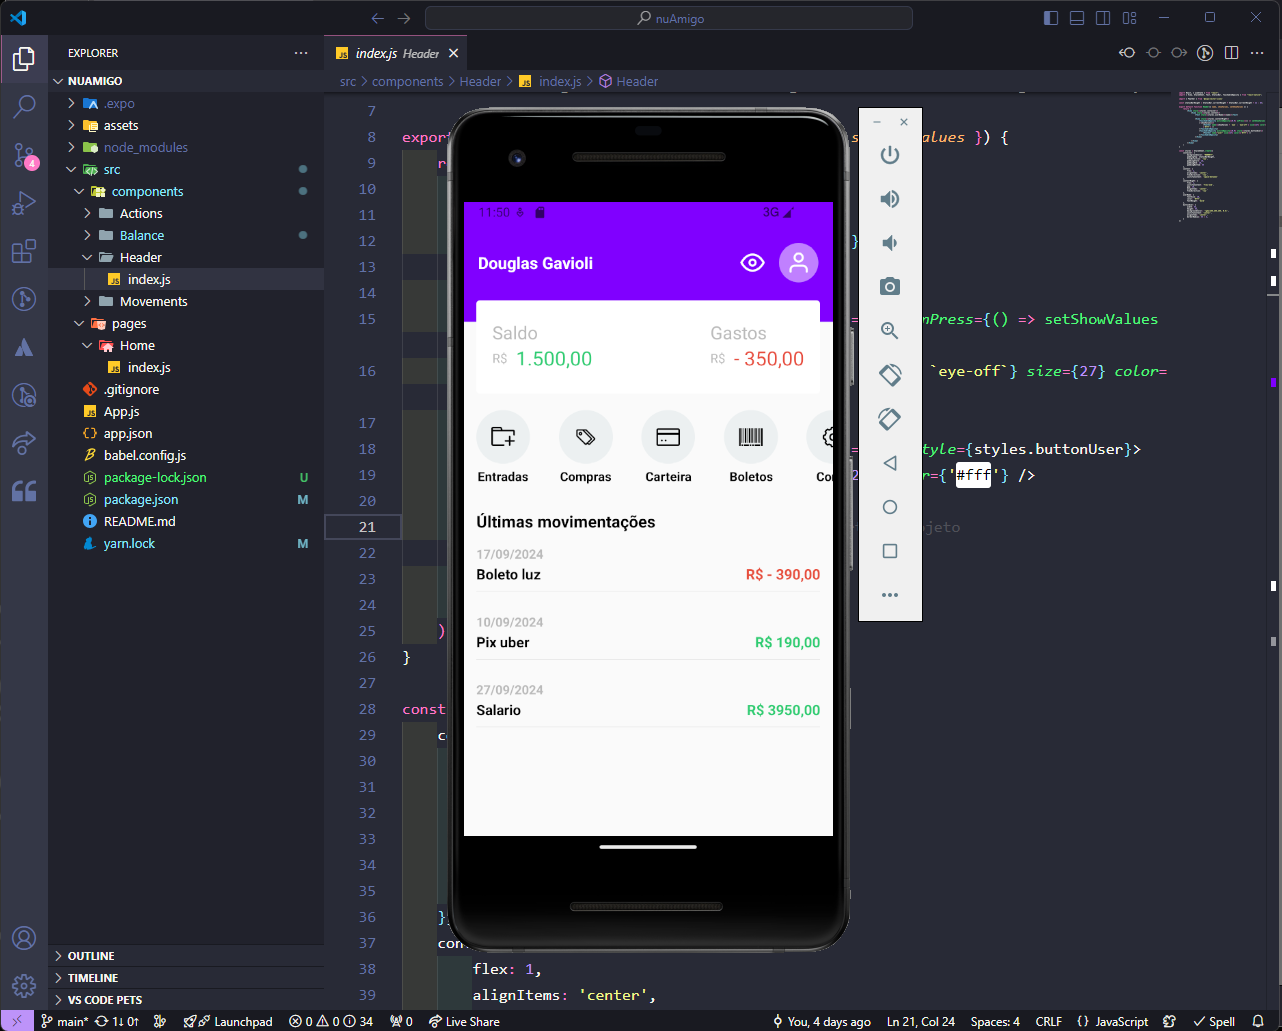Expand the Movements folder

[153, 301]
